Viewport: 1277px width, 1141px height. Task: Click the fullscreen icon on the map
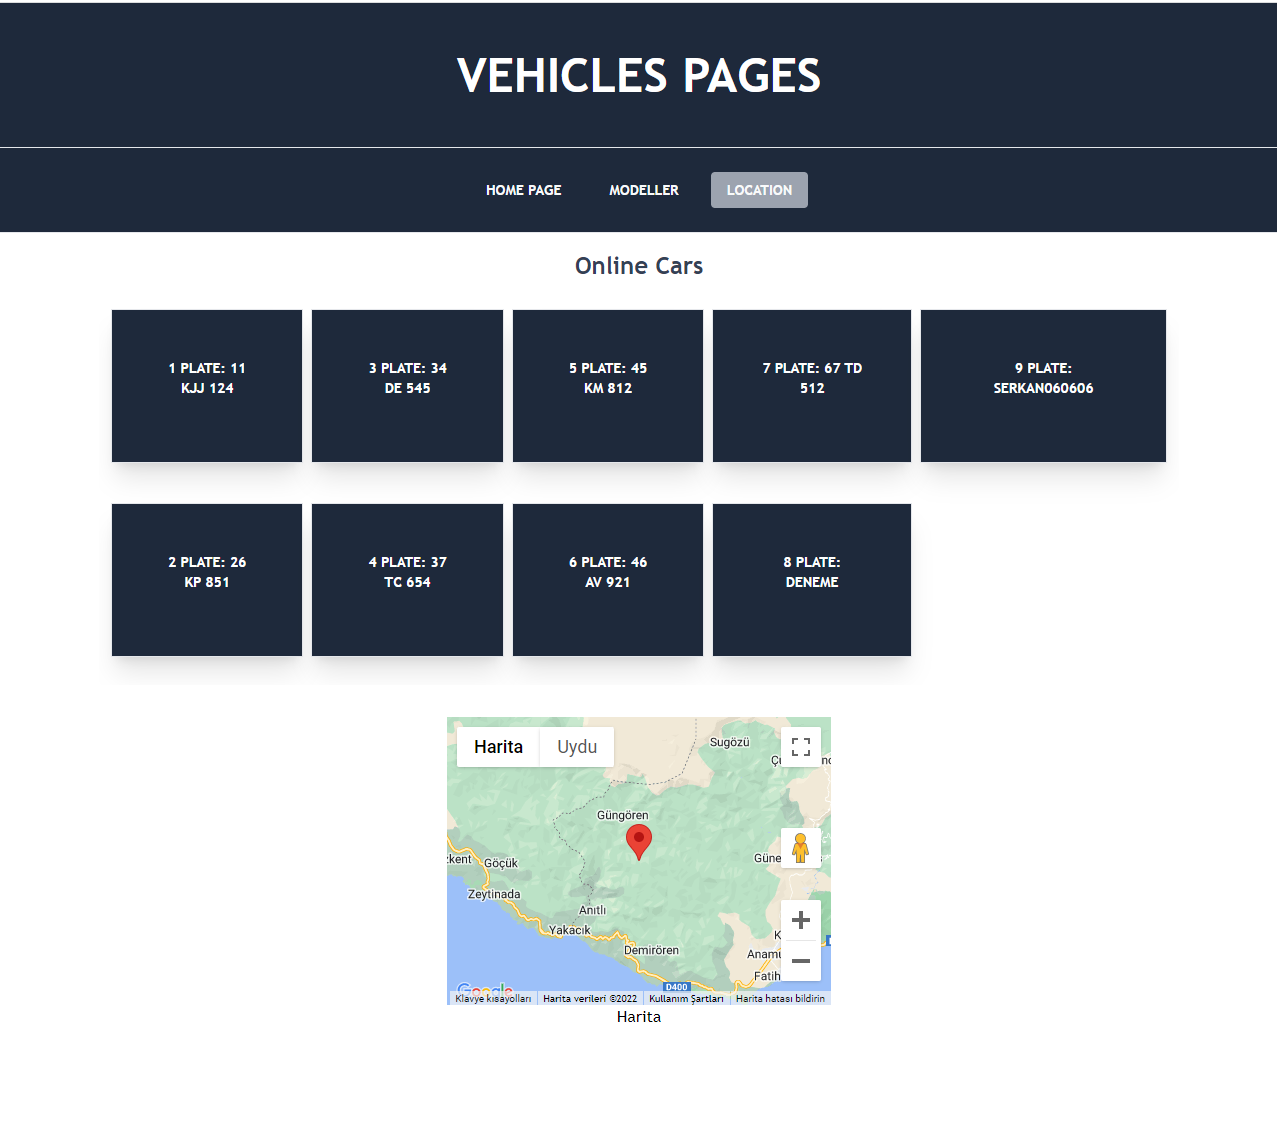800,746
